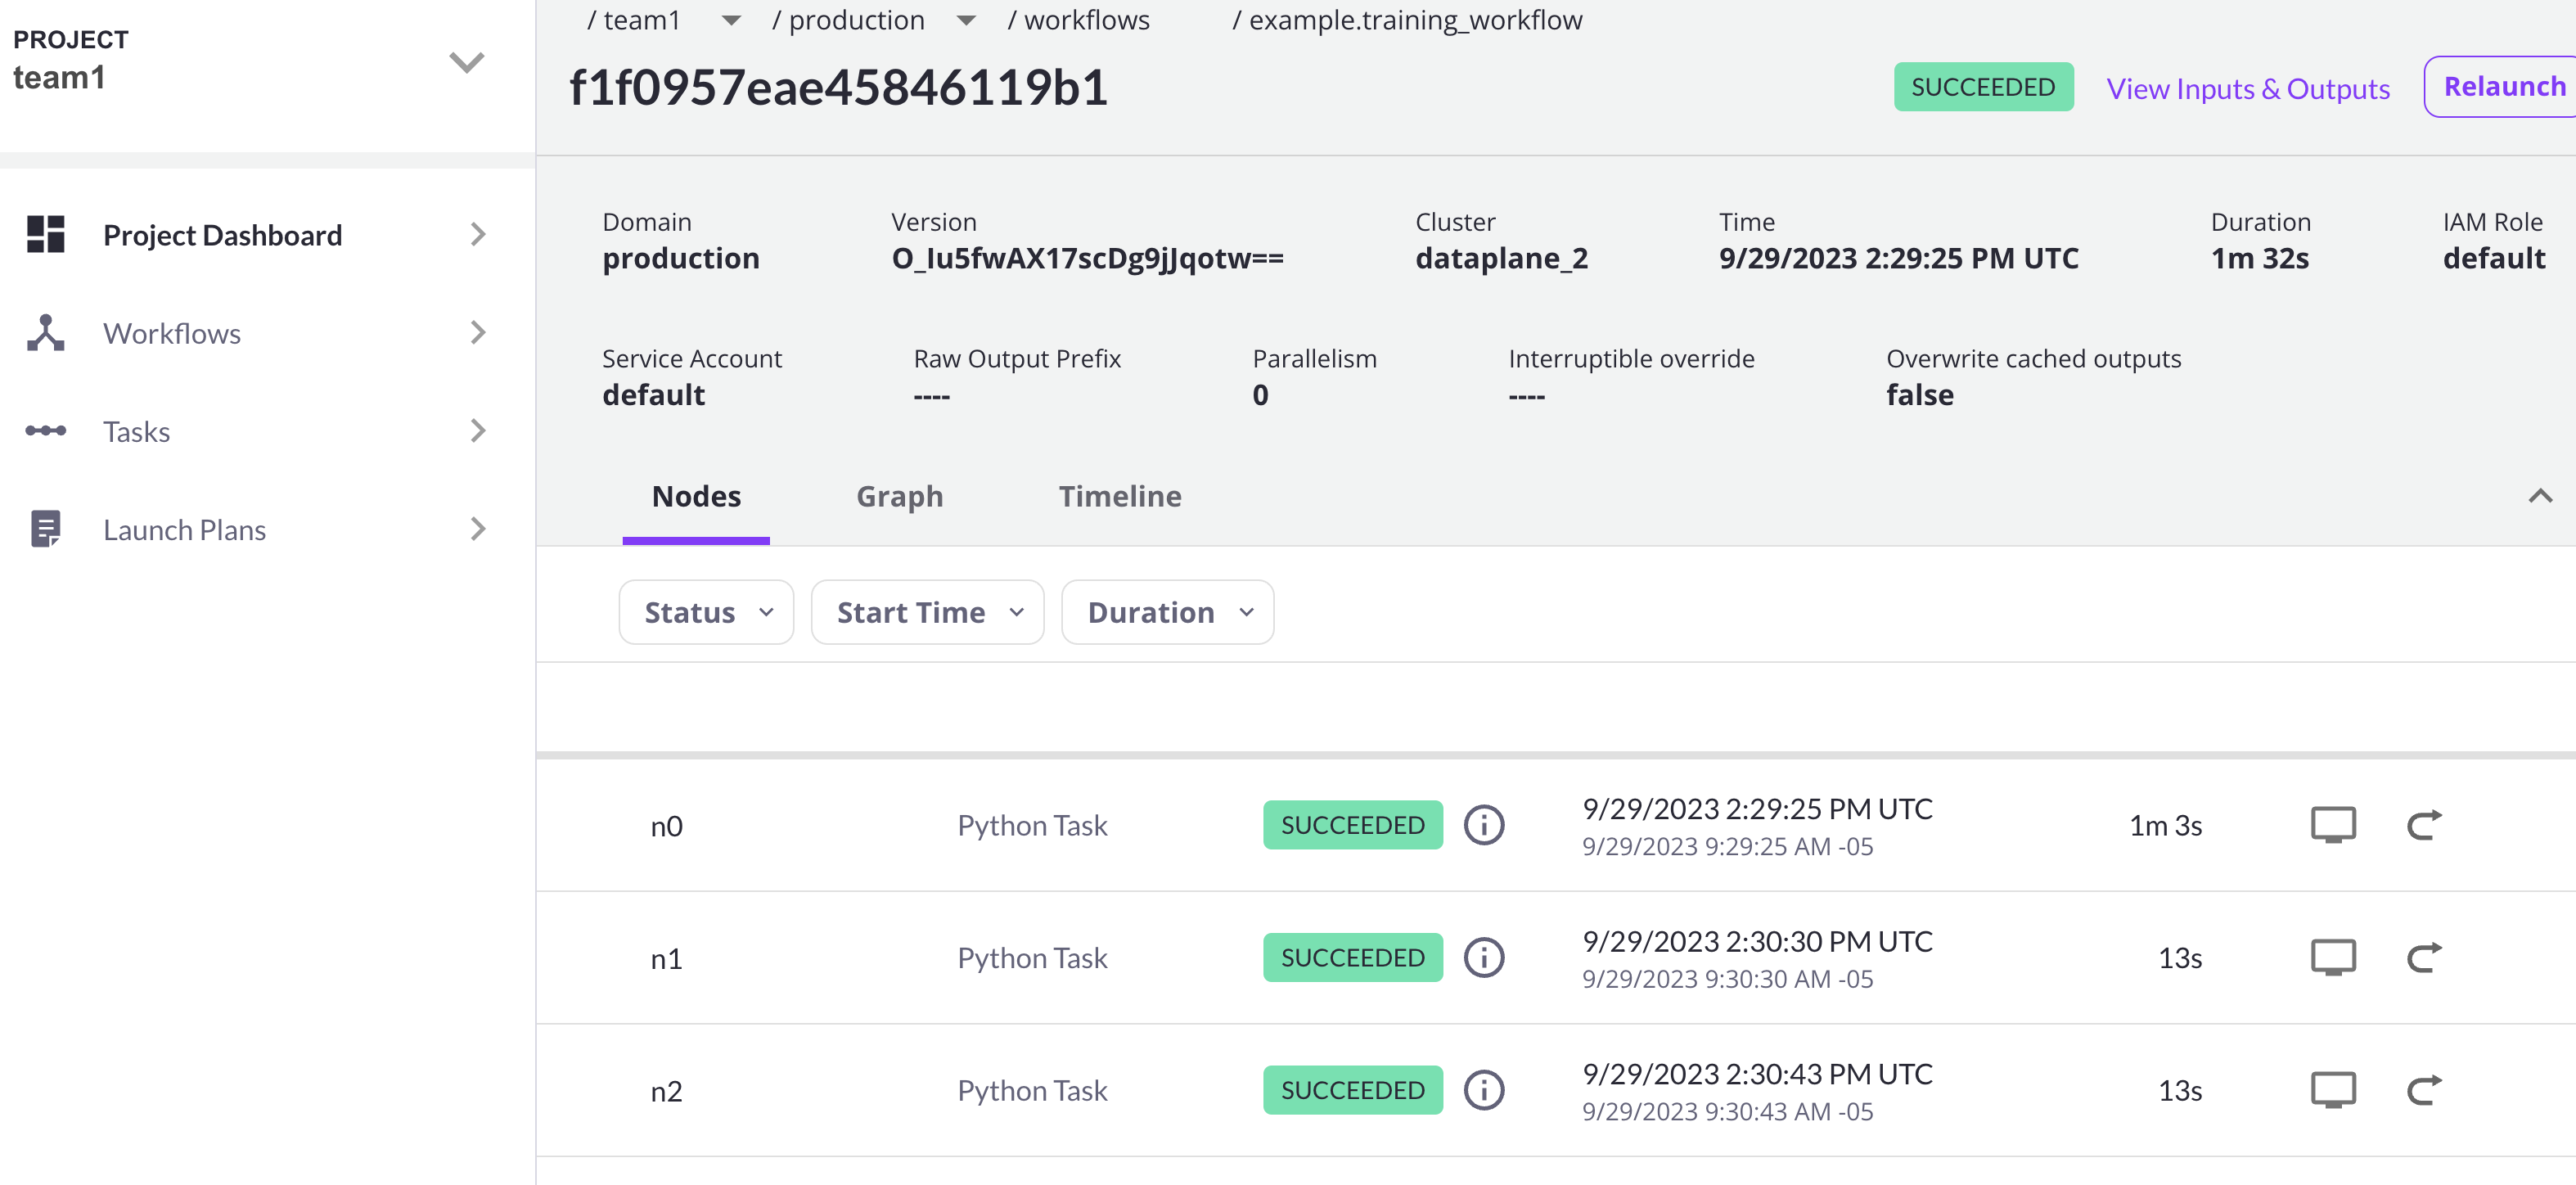The width and height of the screenshot is (2576, 1185).
Task: Click View Inputs & Outputs link
Action: click(2247, 88)
